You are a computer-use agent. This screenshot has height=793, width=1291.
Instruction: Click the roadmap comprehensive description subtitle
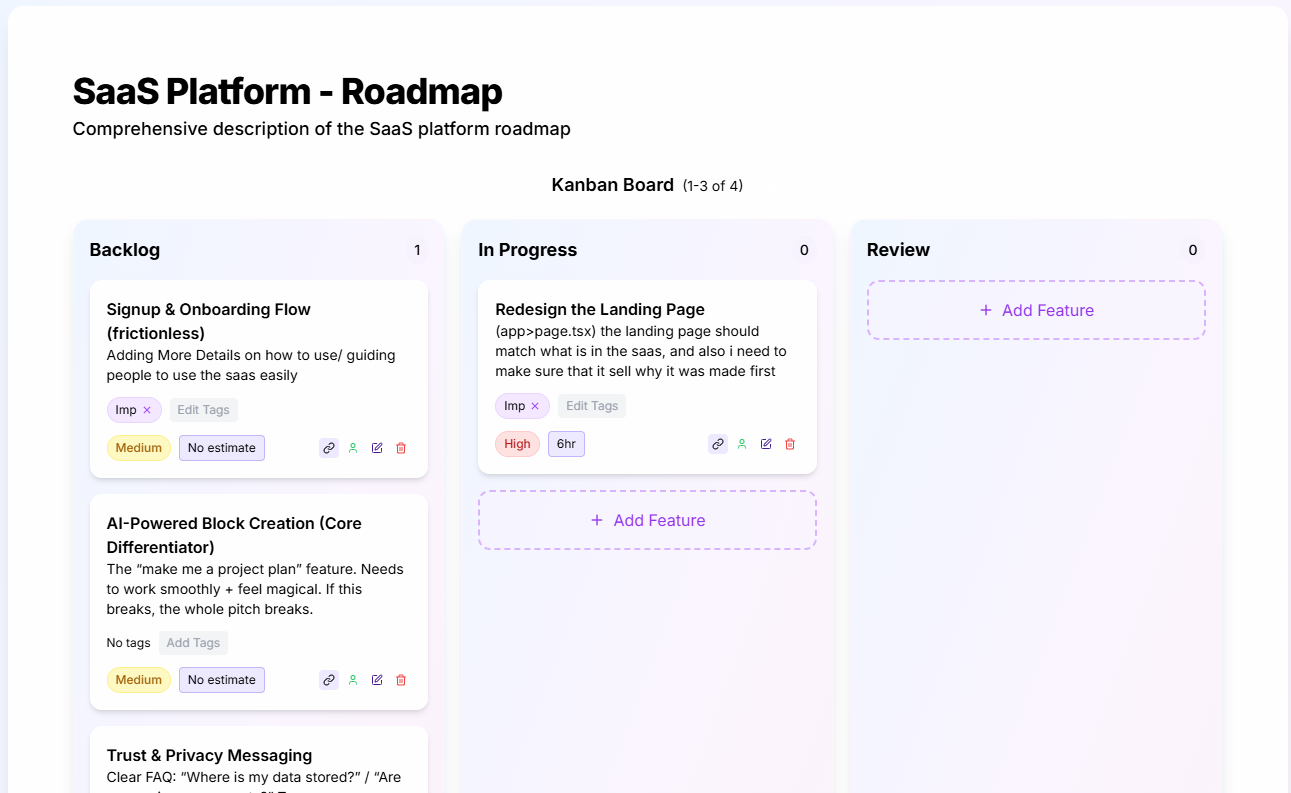click(322, 129)
